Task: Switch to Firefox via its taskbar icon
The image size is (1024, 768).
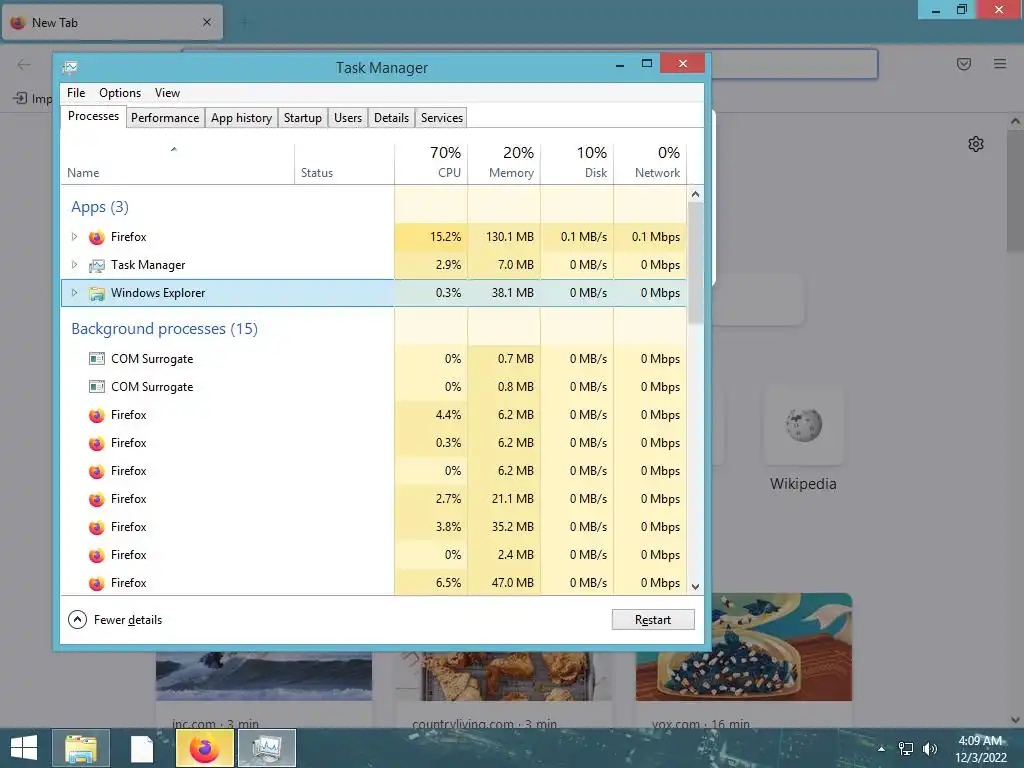Action: [x=204, y=748]
